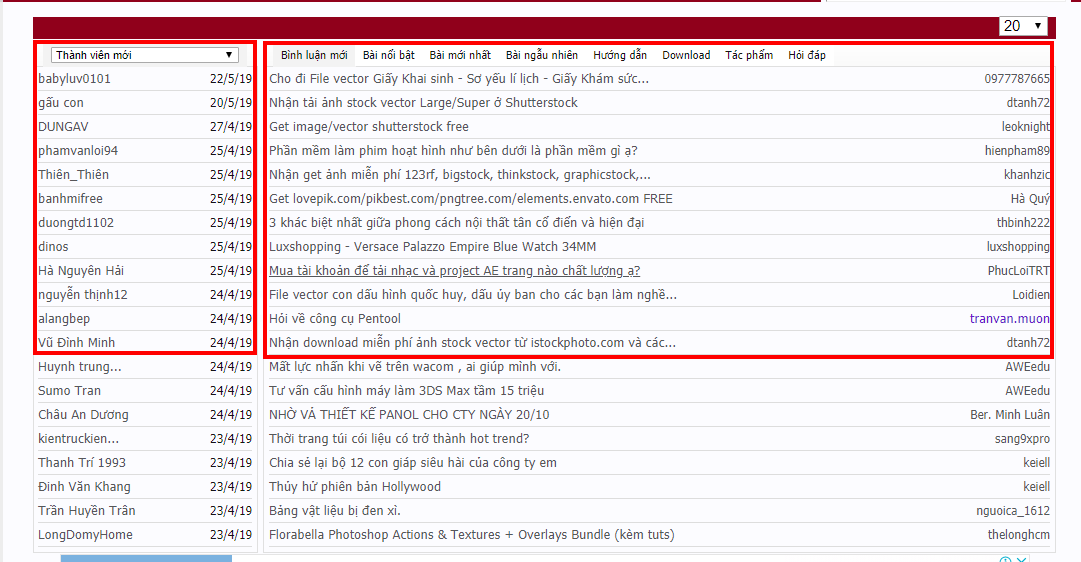
Task: Click author link thelonghcm
Action: point(1018,535)
